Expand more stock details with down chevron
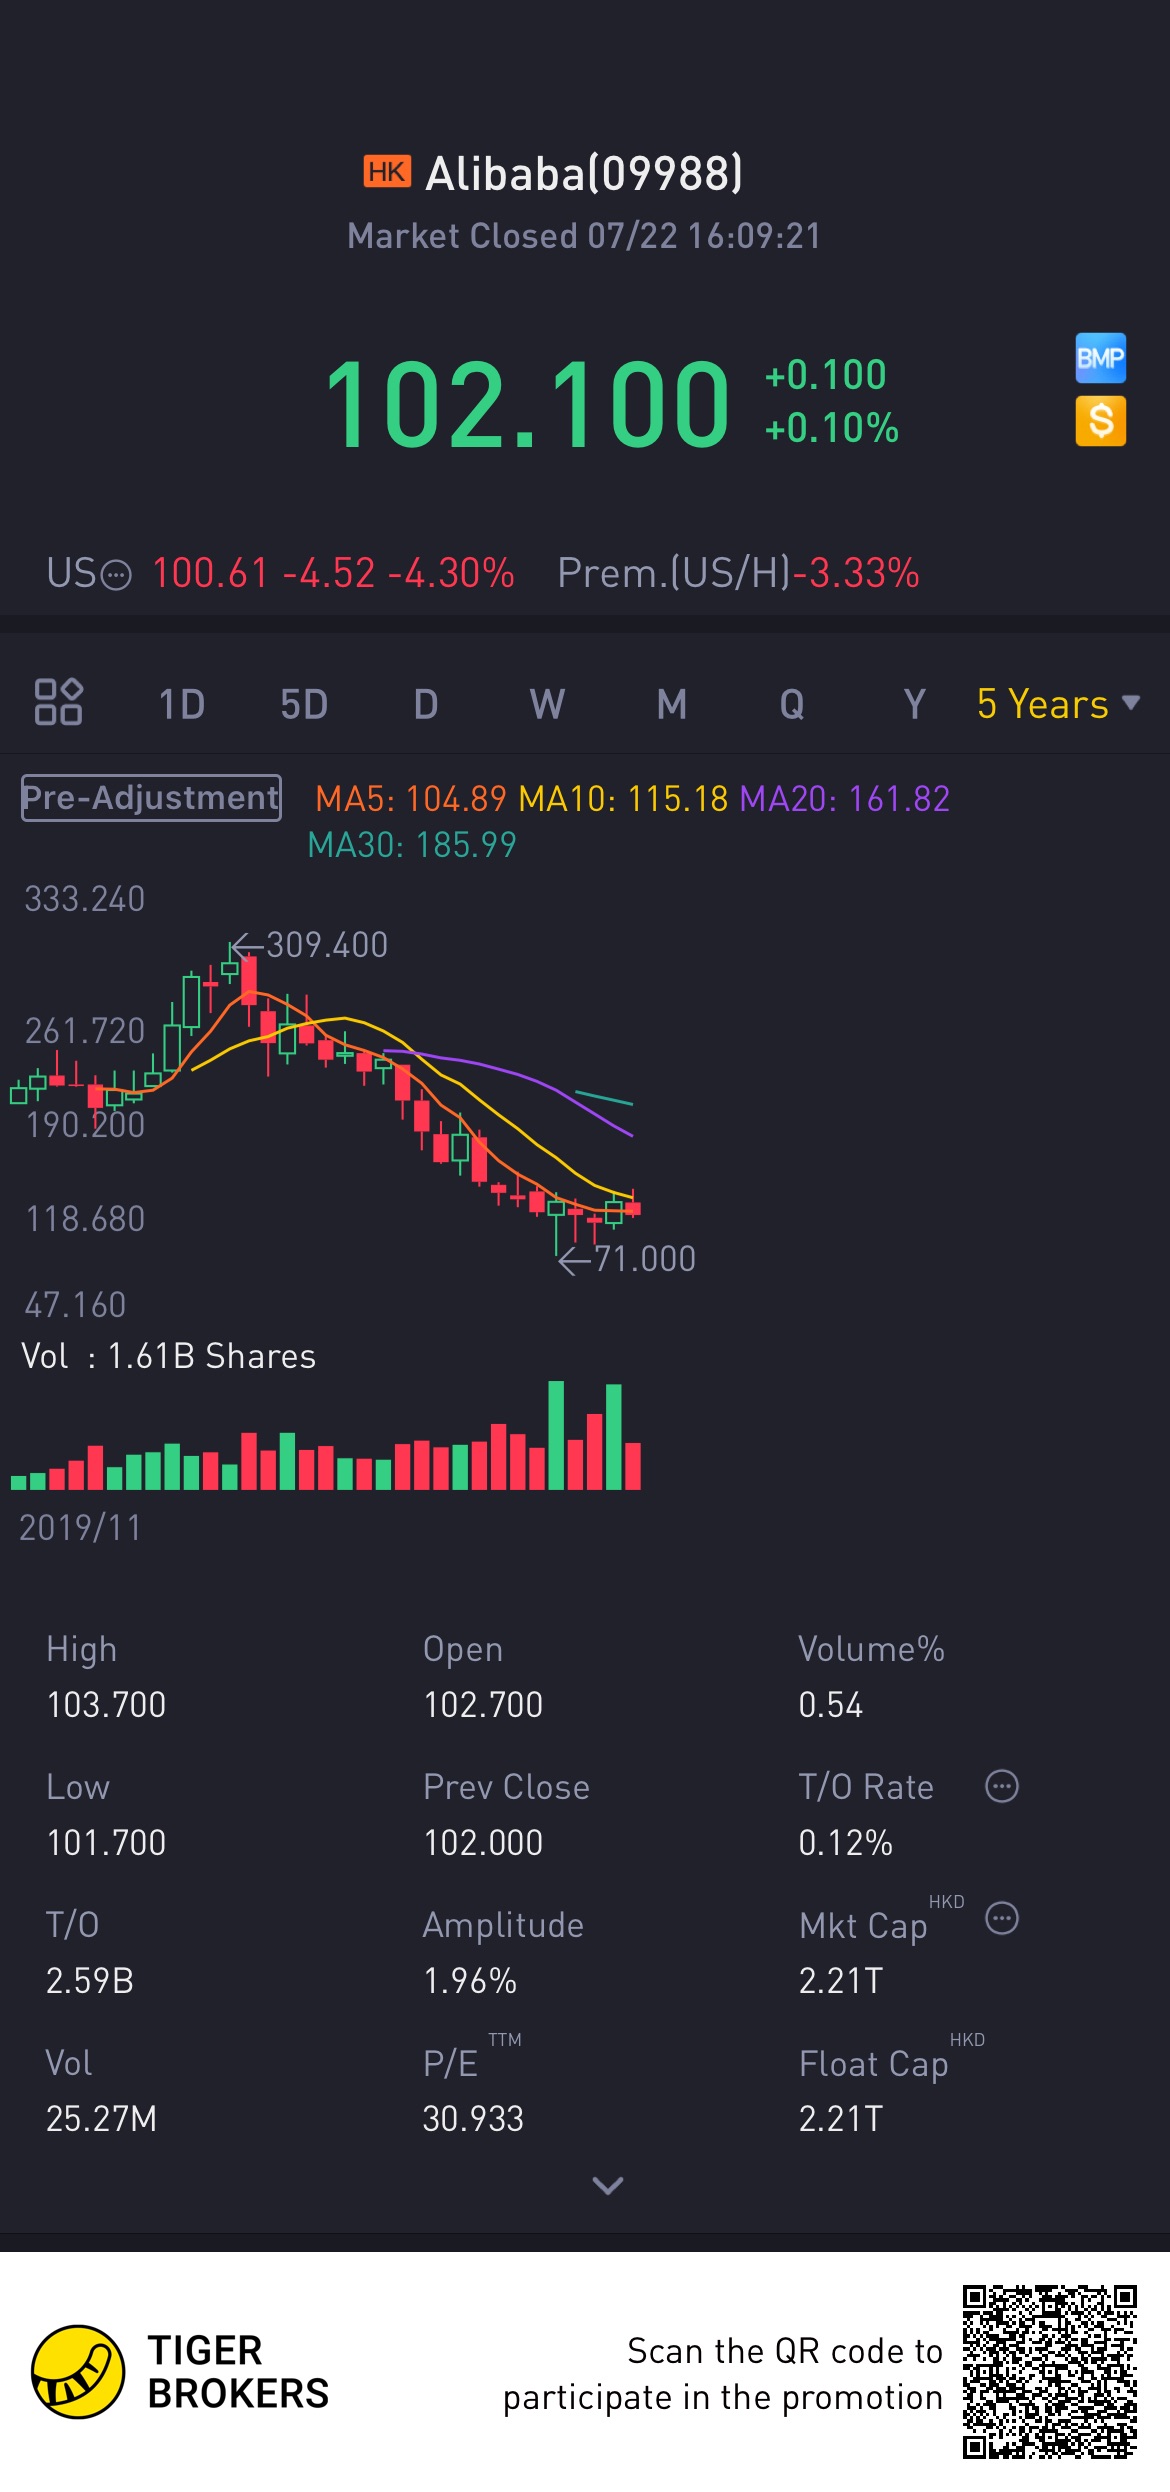Image resolution: width=1170 pixels, height=2492 pixels. pos(607,2186)
